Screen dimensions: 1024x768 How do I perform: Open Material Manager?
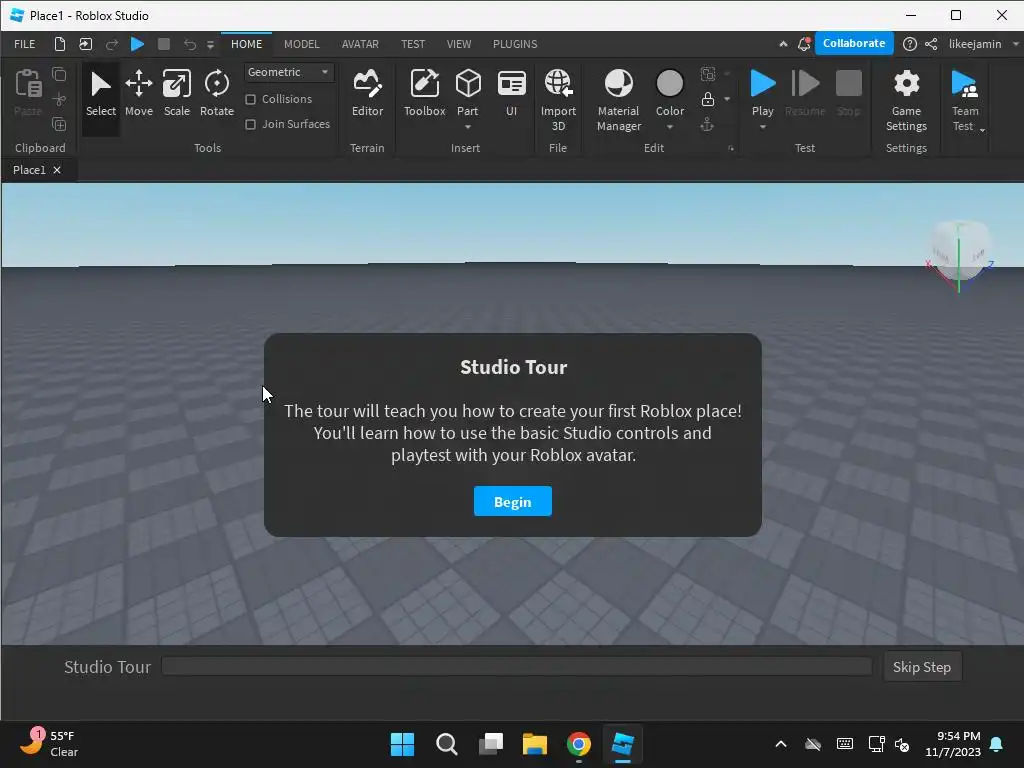tap(618, 100)
